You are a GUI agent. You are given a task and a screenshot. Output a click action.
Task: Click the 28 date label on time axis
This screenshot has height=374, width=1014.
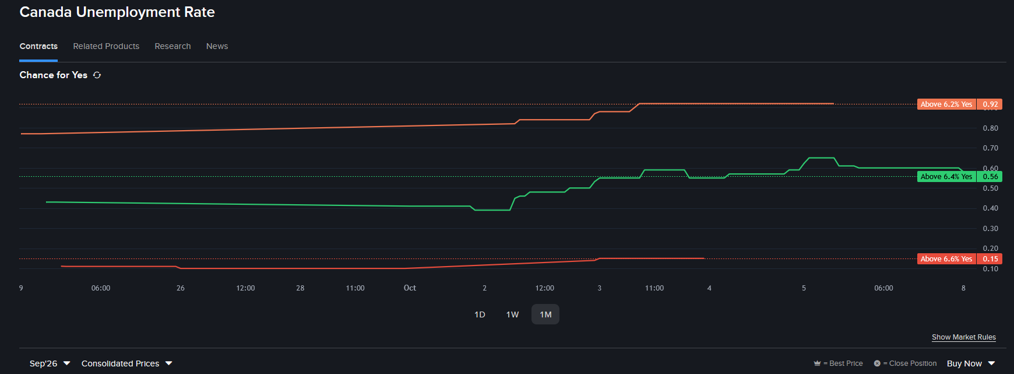coord(300,289)
